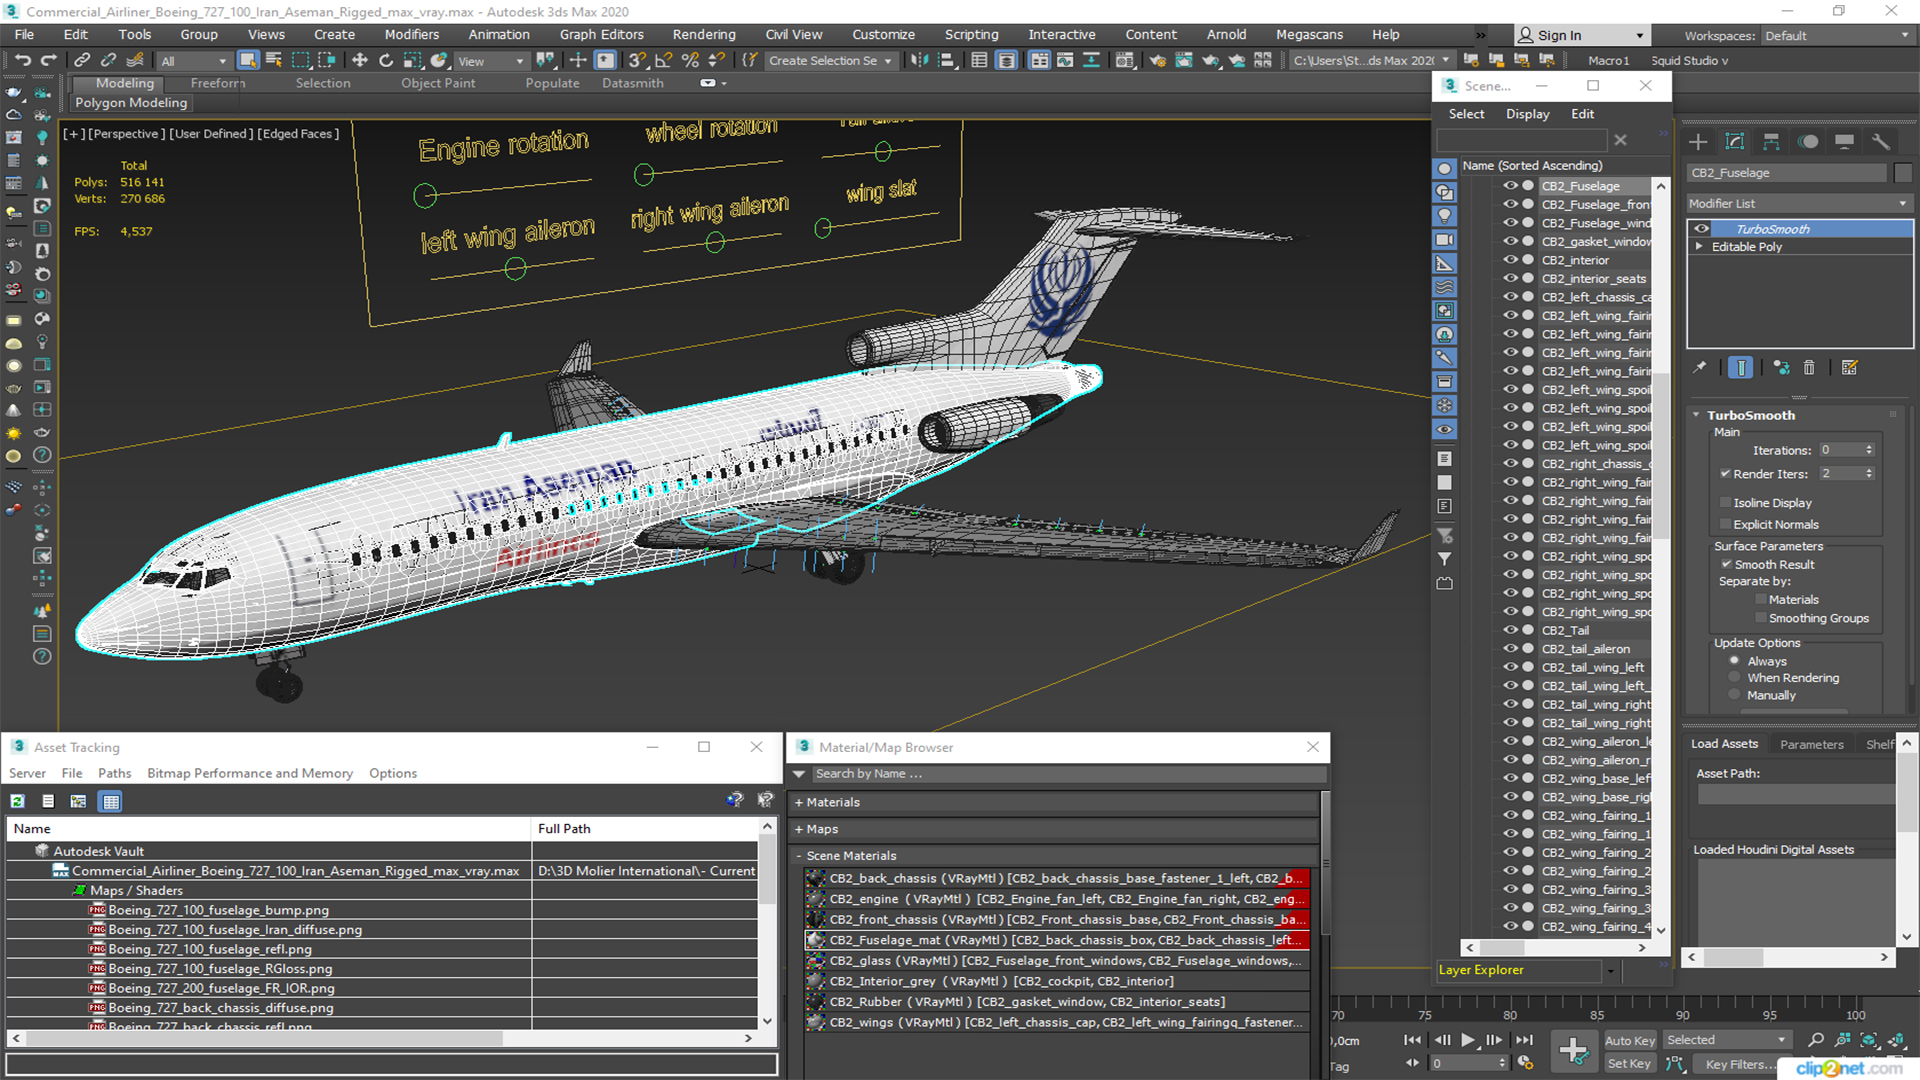Refresh the Asset Tracking list

coord(18,801)
